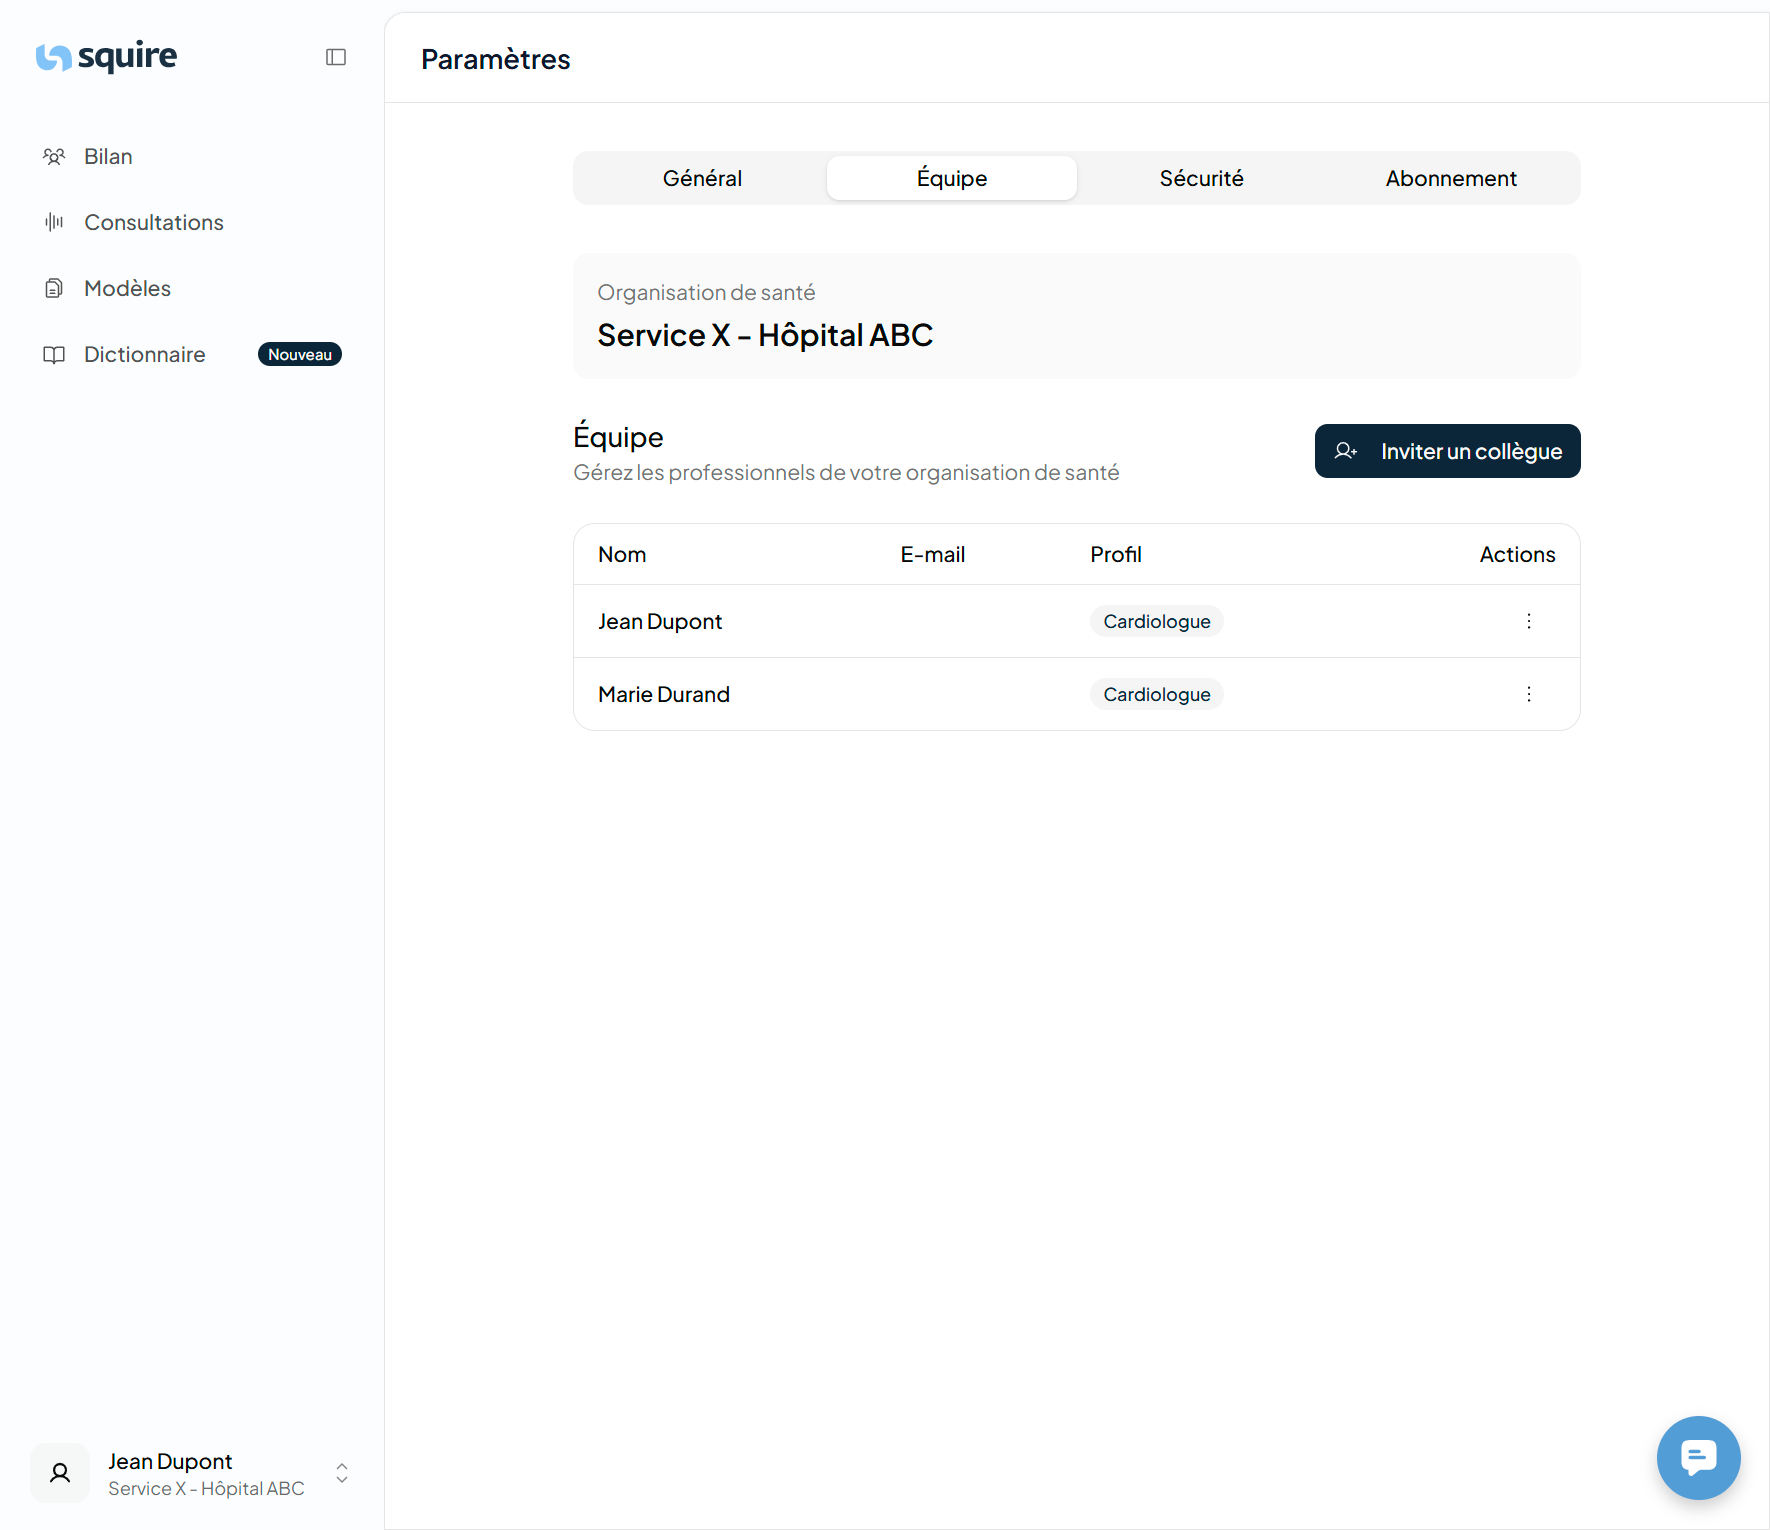
Task: Select the Équipe tab
Action: (x=951, y=178)
